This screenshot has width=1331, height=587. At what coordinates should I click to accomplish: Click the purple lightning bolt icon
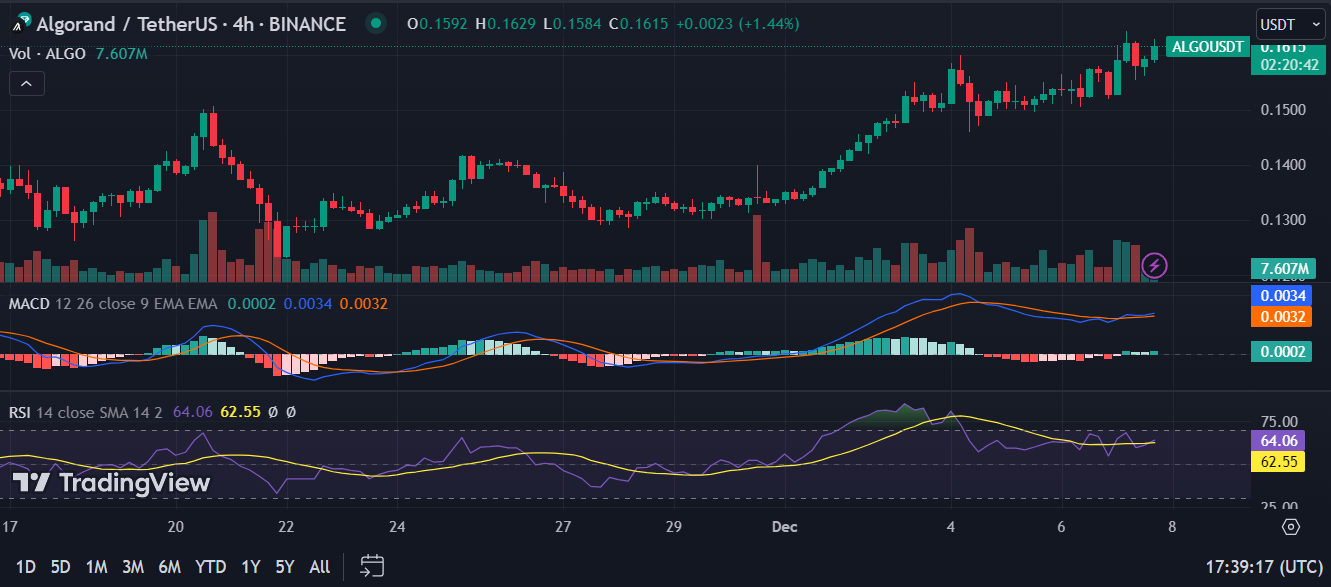[1155, 265]
